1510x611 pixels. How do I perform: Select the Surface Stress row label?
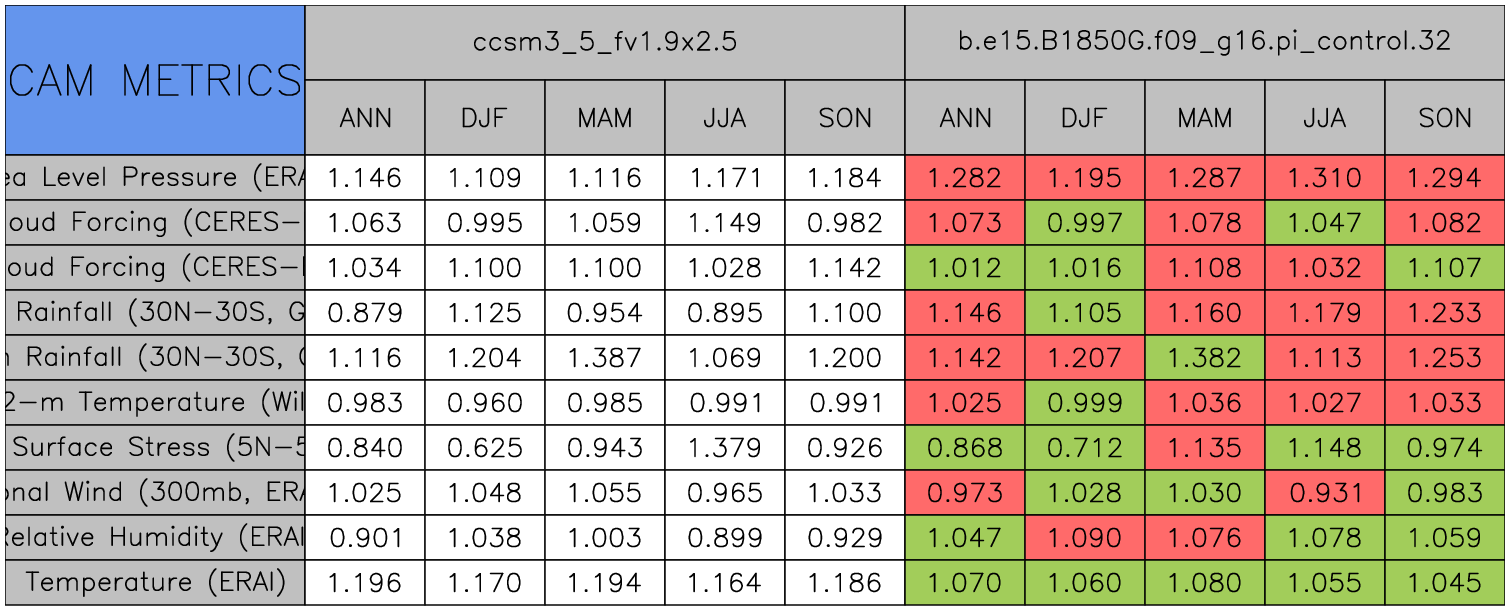(x=155, y=447)
